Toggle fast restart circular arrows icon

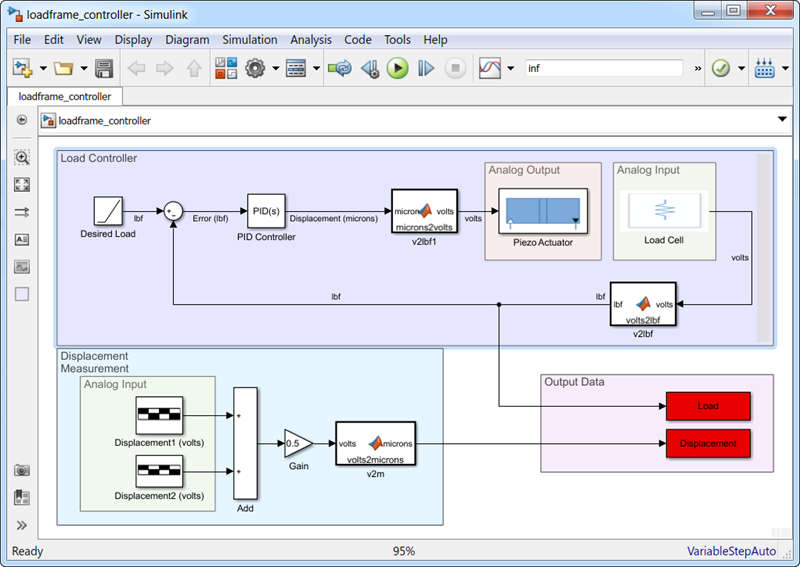[x=341, y=69]
